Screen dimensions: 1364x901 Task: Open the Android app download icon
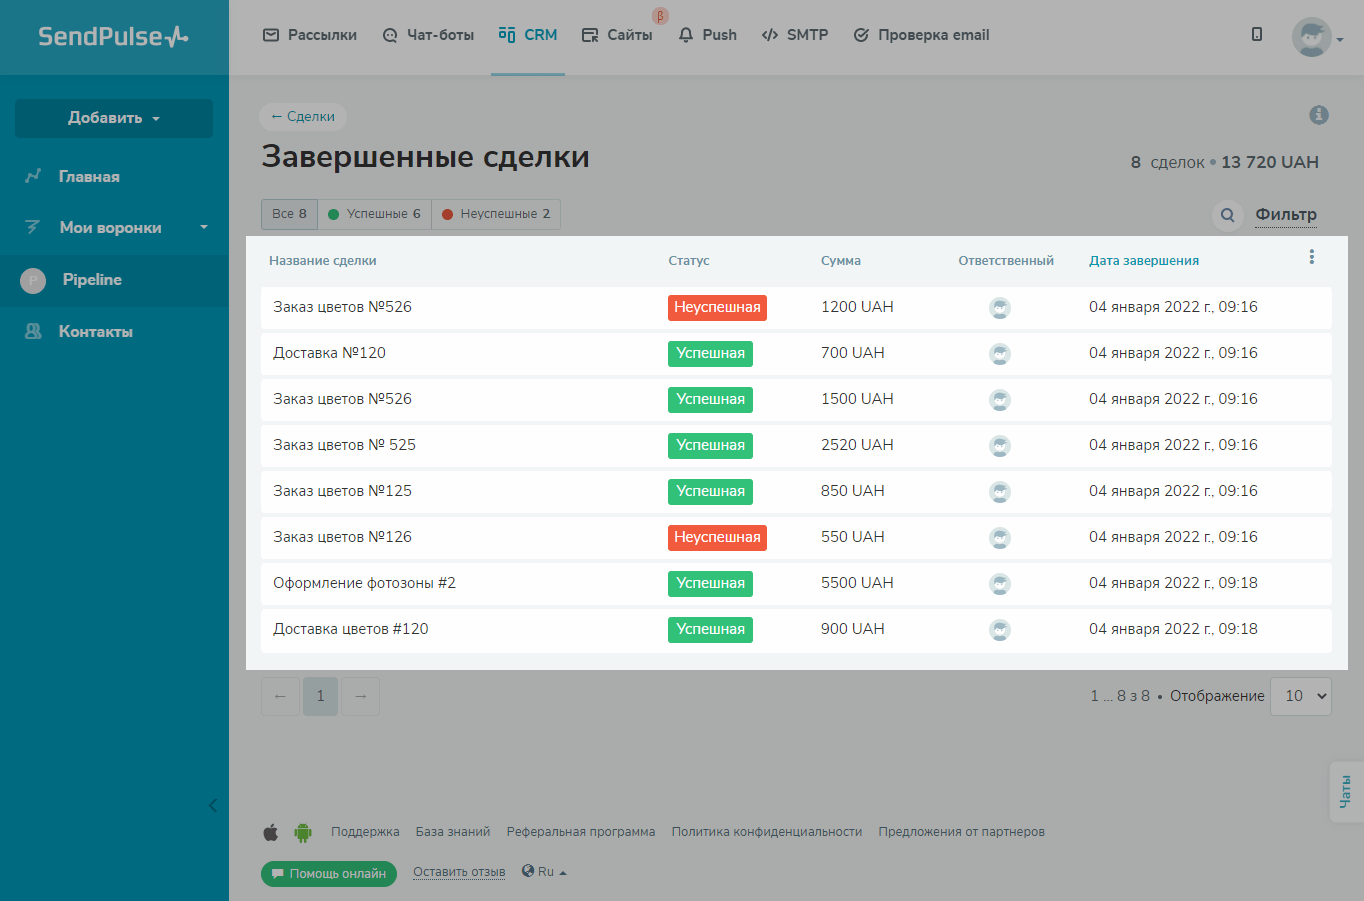pos(303,832)
